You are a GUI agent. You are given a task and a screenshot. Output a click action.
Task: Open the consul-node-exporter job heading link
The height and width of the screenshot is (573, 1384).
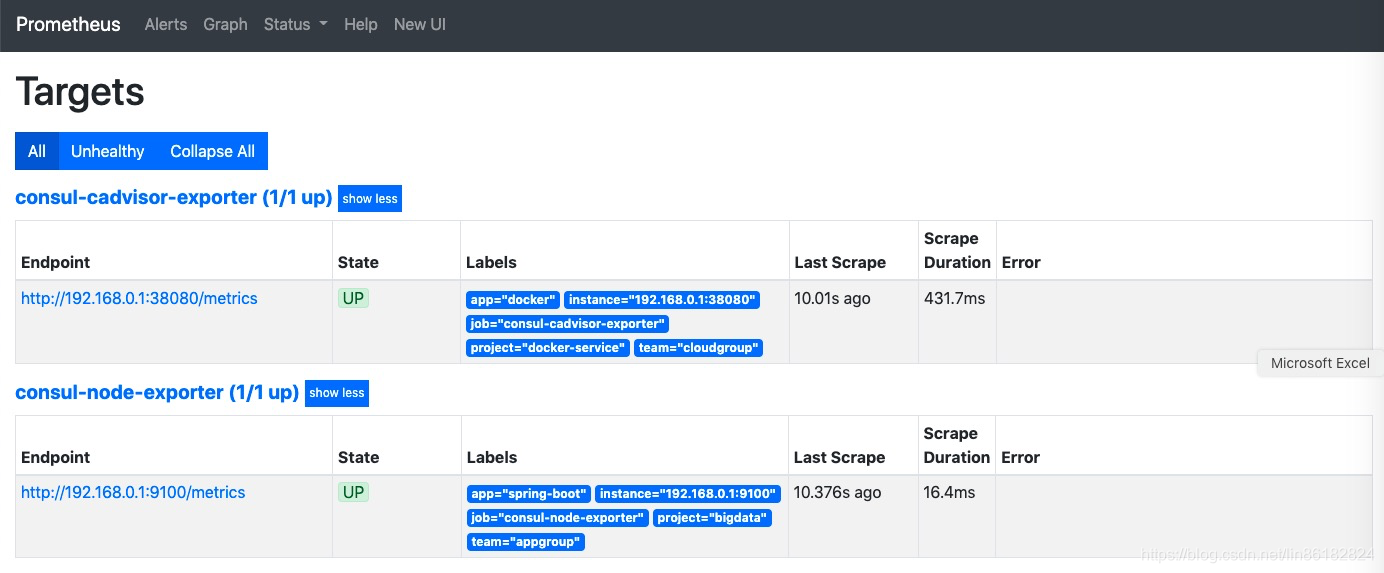point(157,392)
